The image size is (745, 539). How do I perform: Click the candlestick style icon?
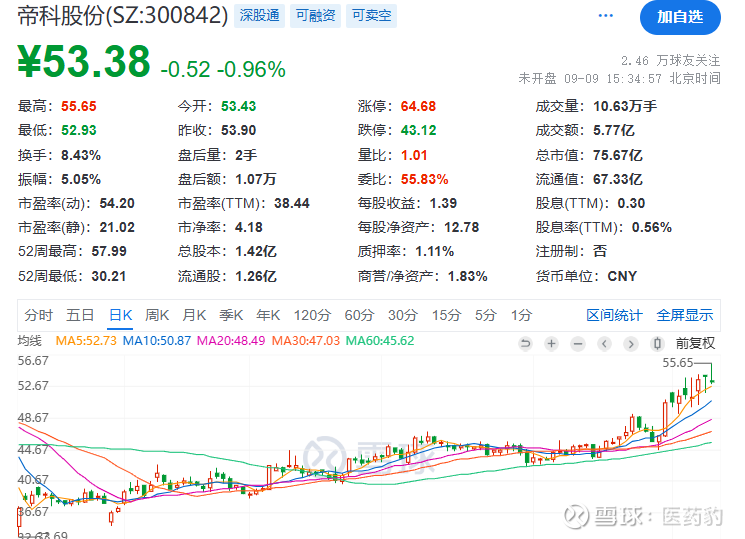(x=657, y=343)
